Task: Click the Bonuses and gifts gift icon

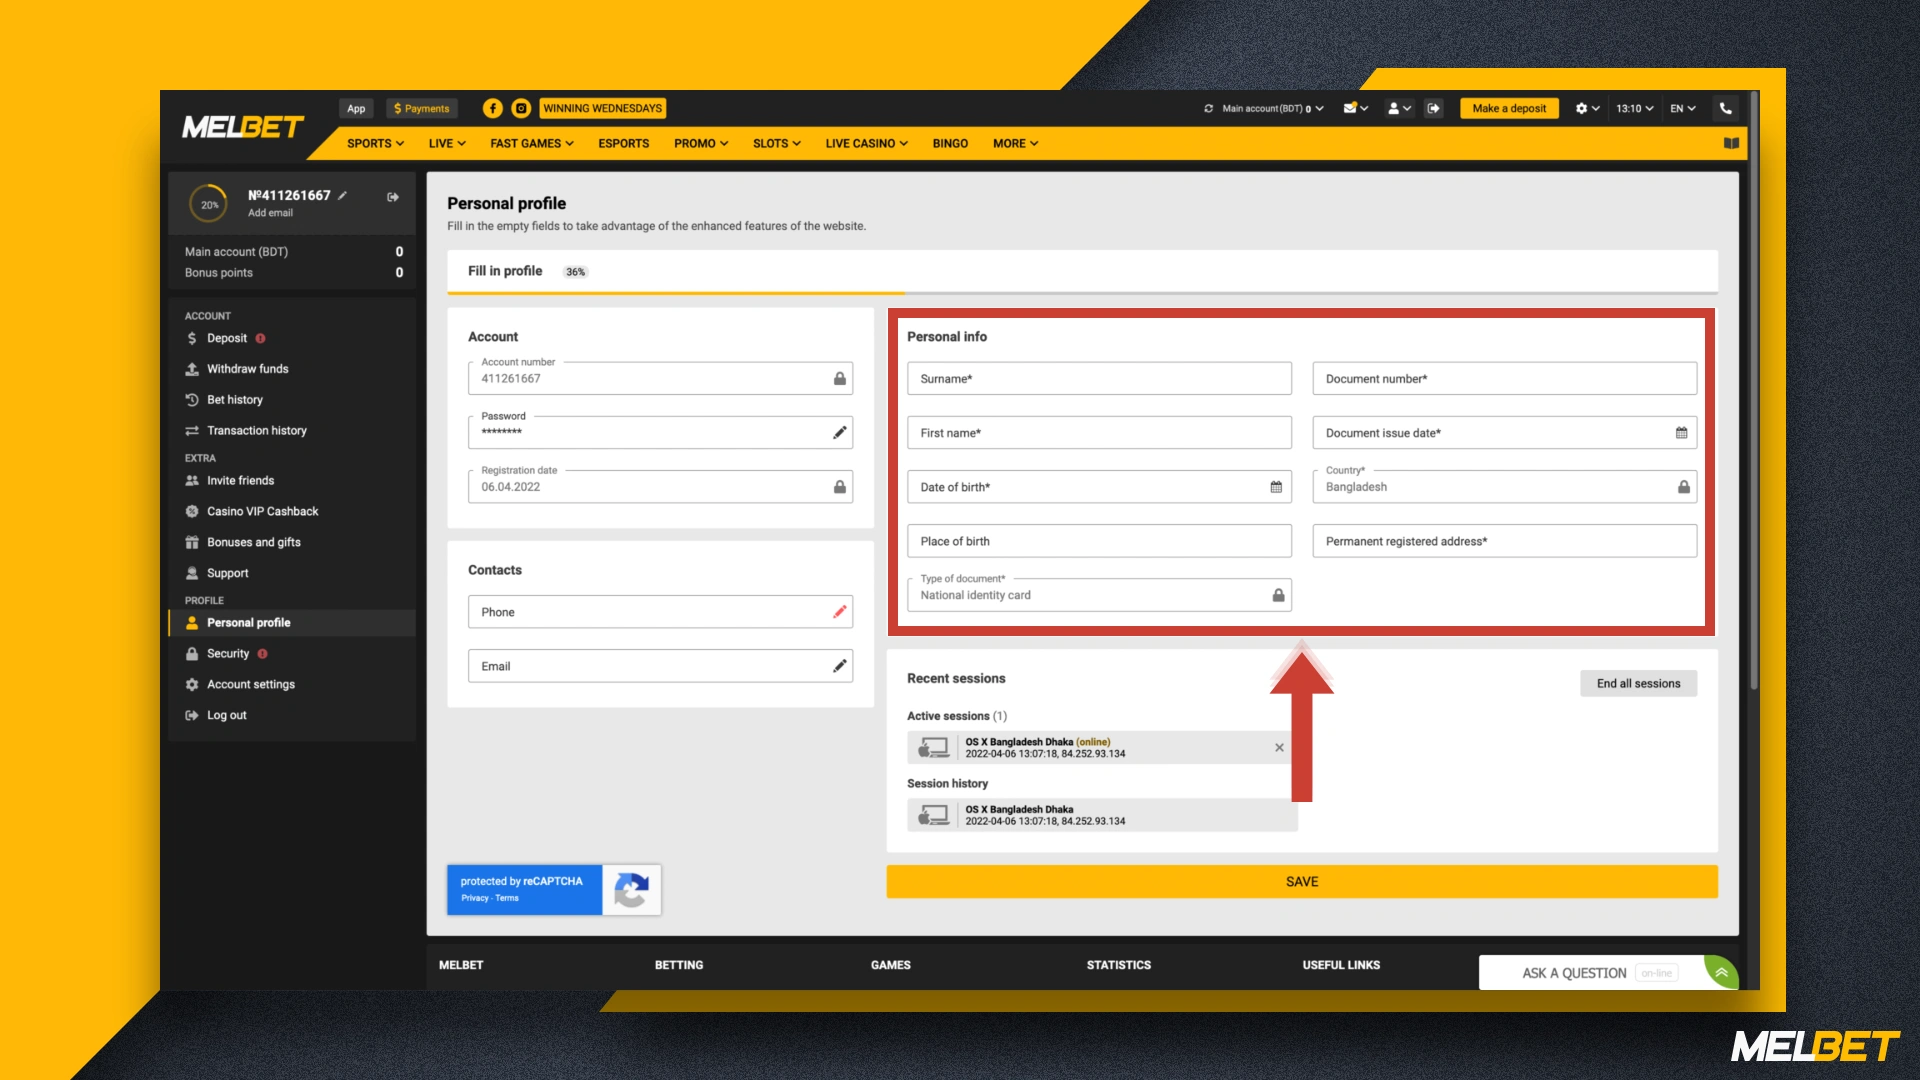Action: [x=192, y=542]
